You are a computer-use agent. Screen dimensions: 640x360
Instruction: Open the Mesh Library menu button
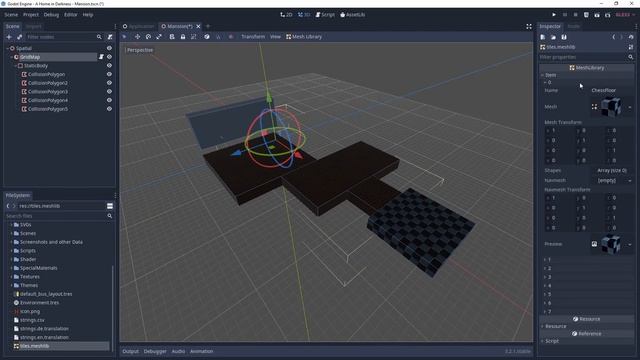[x=304, y=37]
